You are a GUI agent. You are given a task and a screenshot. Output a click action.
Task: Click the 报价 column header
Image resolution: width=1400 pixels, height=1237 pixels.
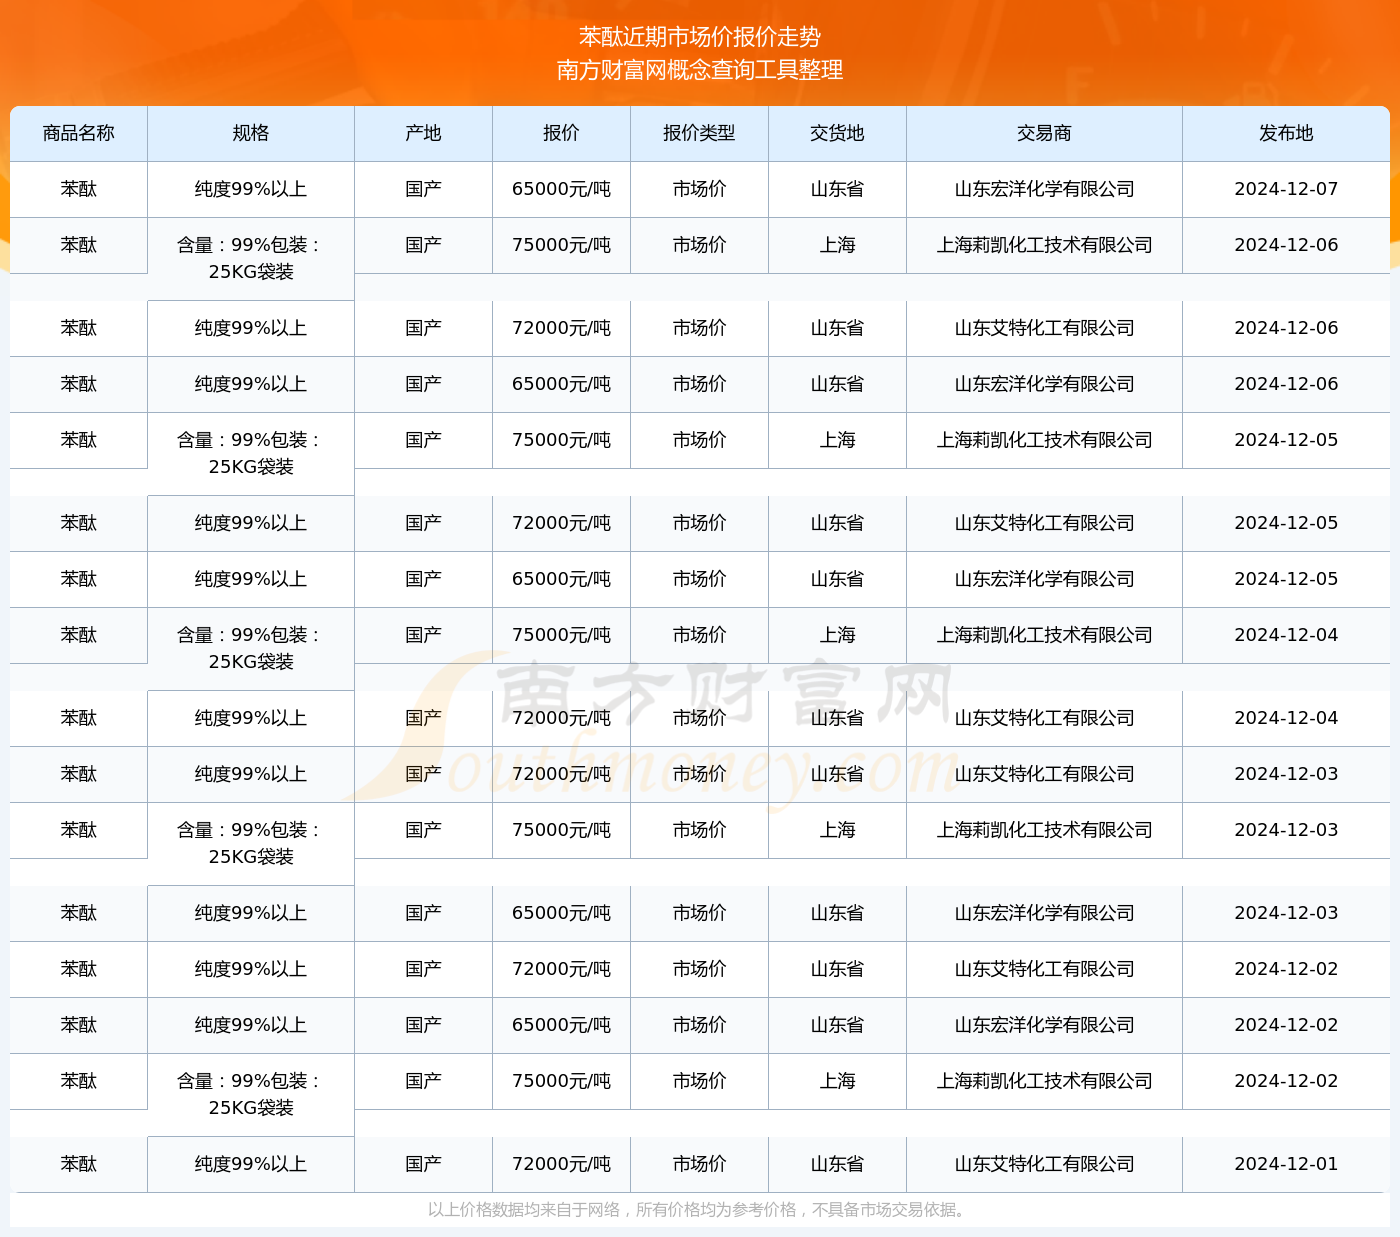click(561, 133)
